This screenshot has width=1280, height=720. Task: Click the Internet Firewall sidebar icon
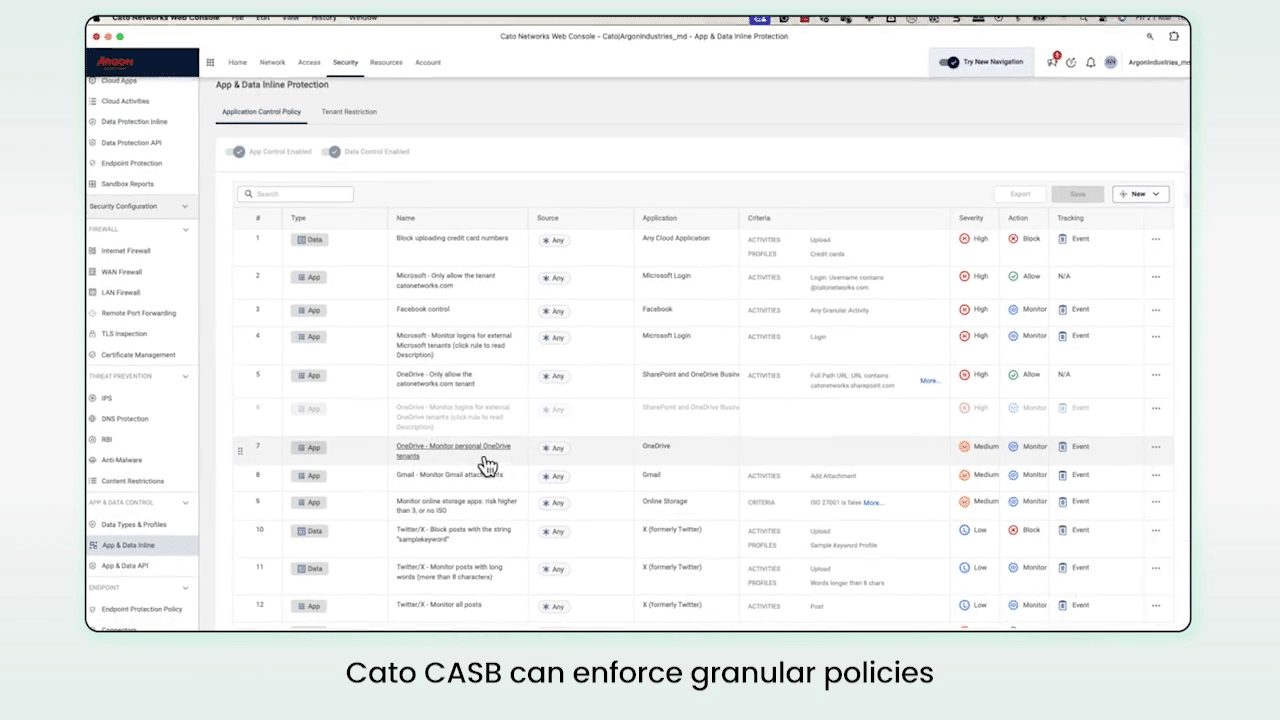93,251
